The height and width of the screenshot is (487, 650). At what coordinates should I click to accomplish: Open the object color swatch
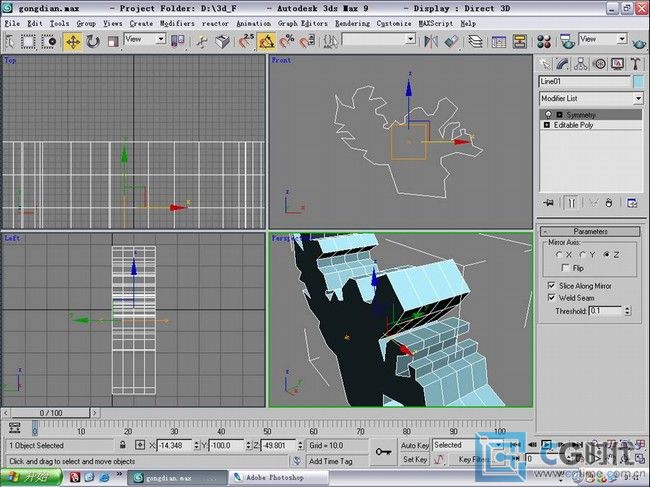coord(639,81)
